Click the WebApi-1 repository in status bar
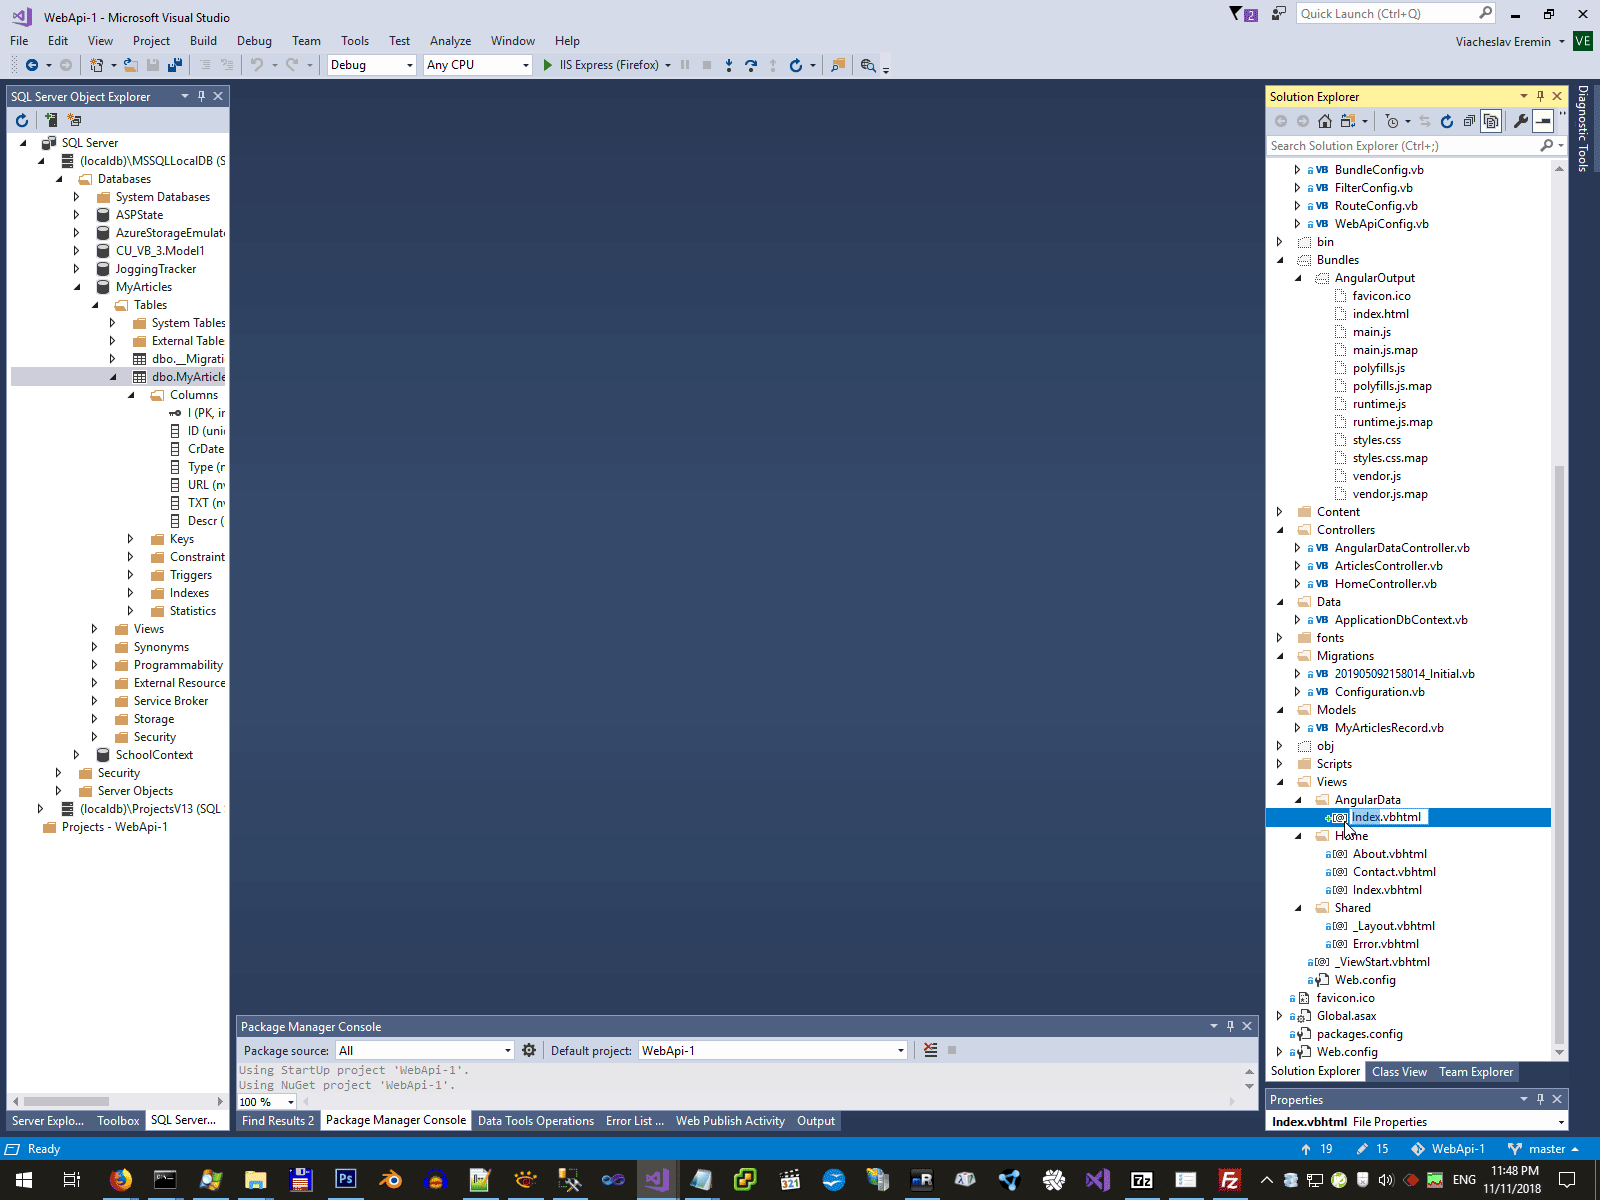 click(x=1448, y=1149)
